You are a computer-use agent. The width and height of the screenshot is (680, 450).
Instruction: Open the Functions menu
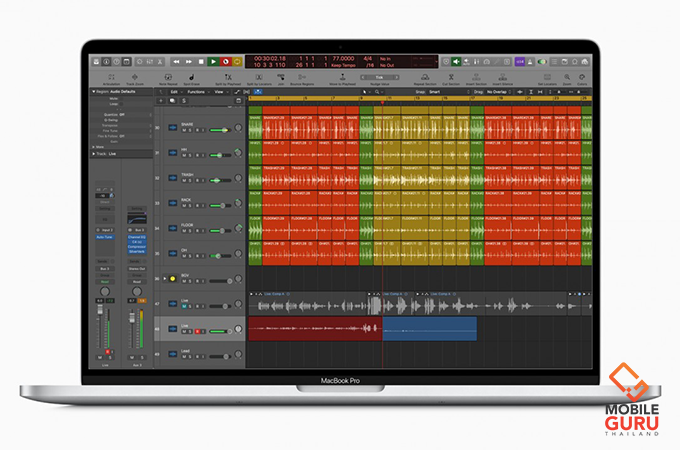[197, 92]
